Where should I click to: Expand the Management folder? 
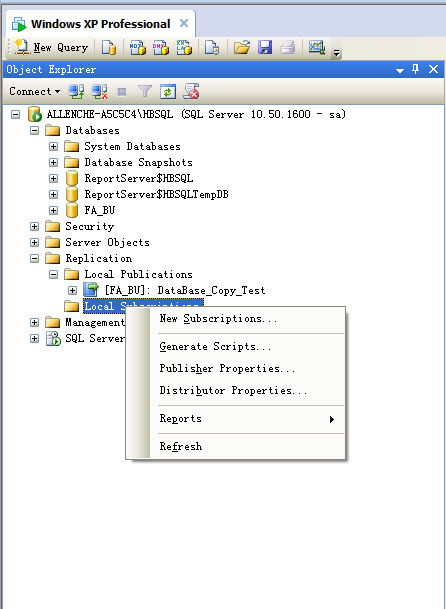(x=35, y=322)
